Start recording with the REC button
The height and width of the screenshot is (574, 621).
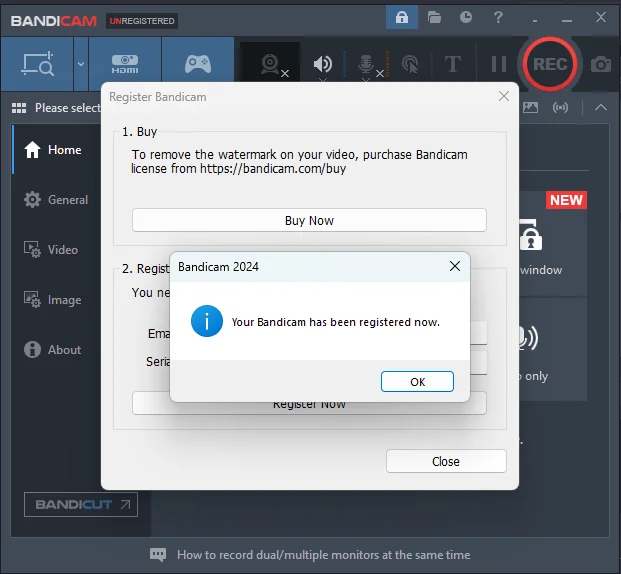pyautogui.click(x=550, y=64)
